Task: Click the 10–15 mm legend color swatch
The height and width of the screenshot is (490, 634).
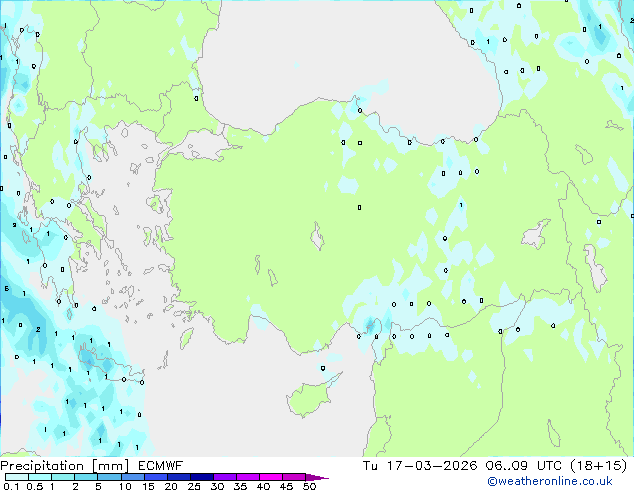Action: 132,477
